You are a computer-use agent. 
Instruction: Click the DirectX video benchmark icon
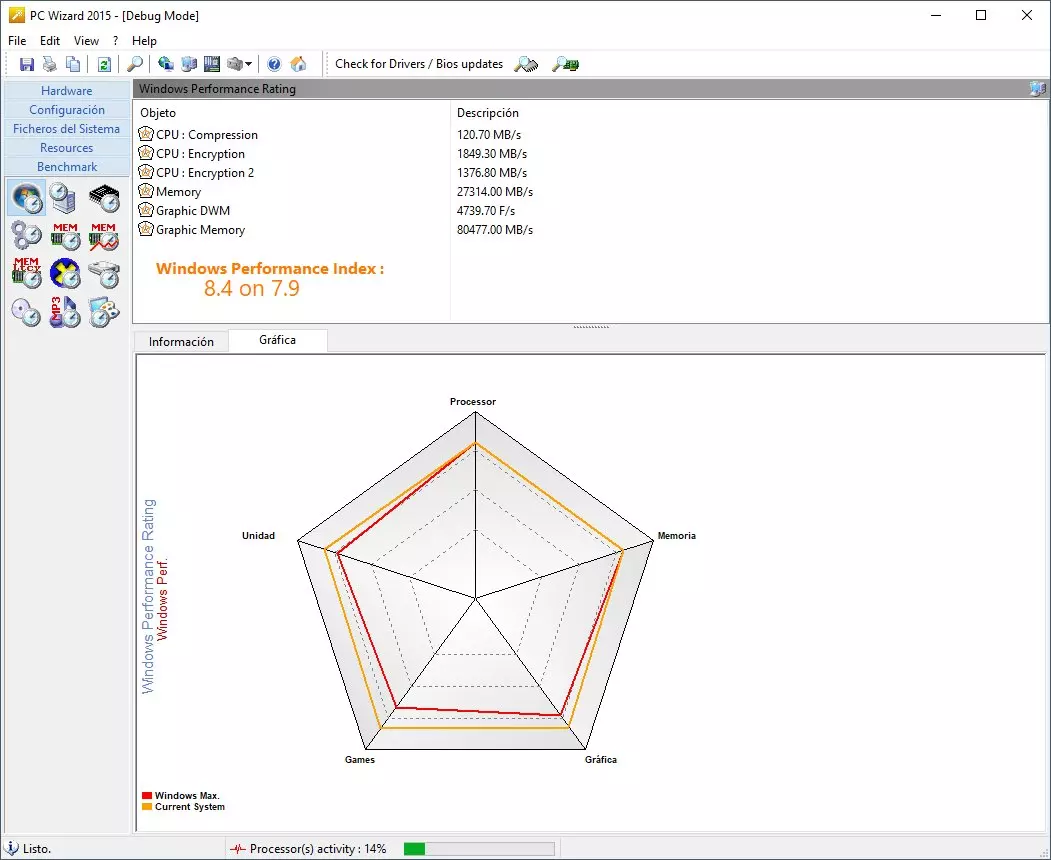(x=65, y=273)
